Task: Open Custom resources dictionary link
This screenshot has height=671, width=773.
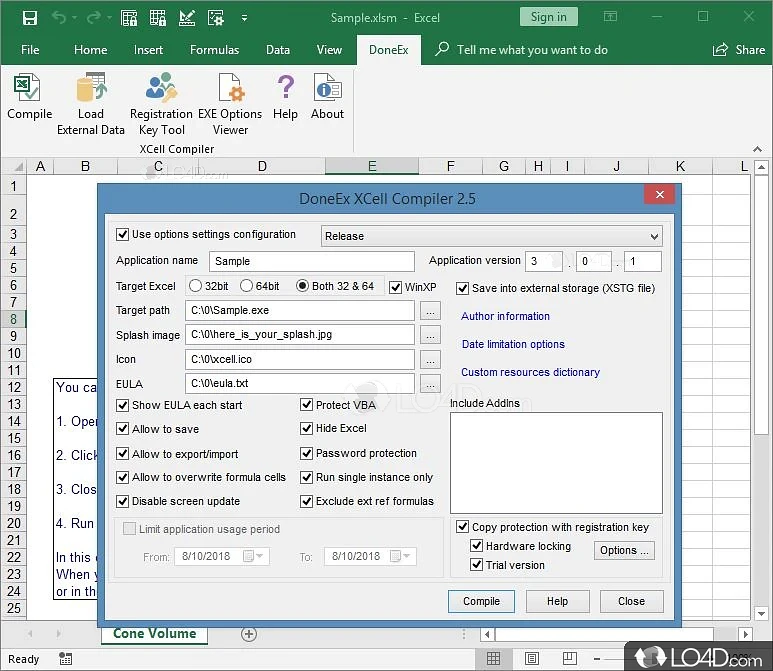Action: click(x=530, y=372)
